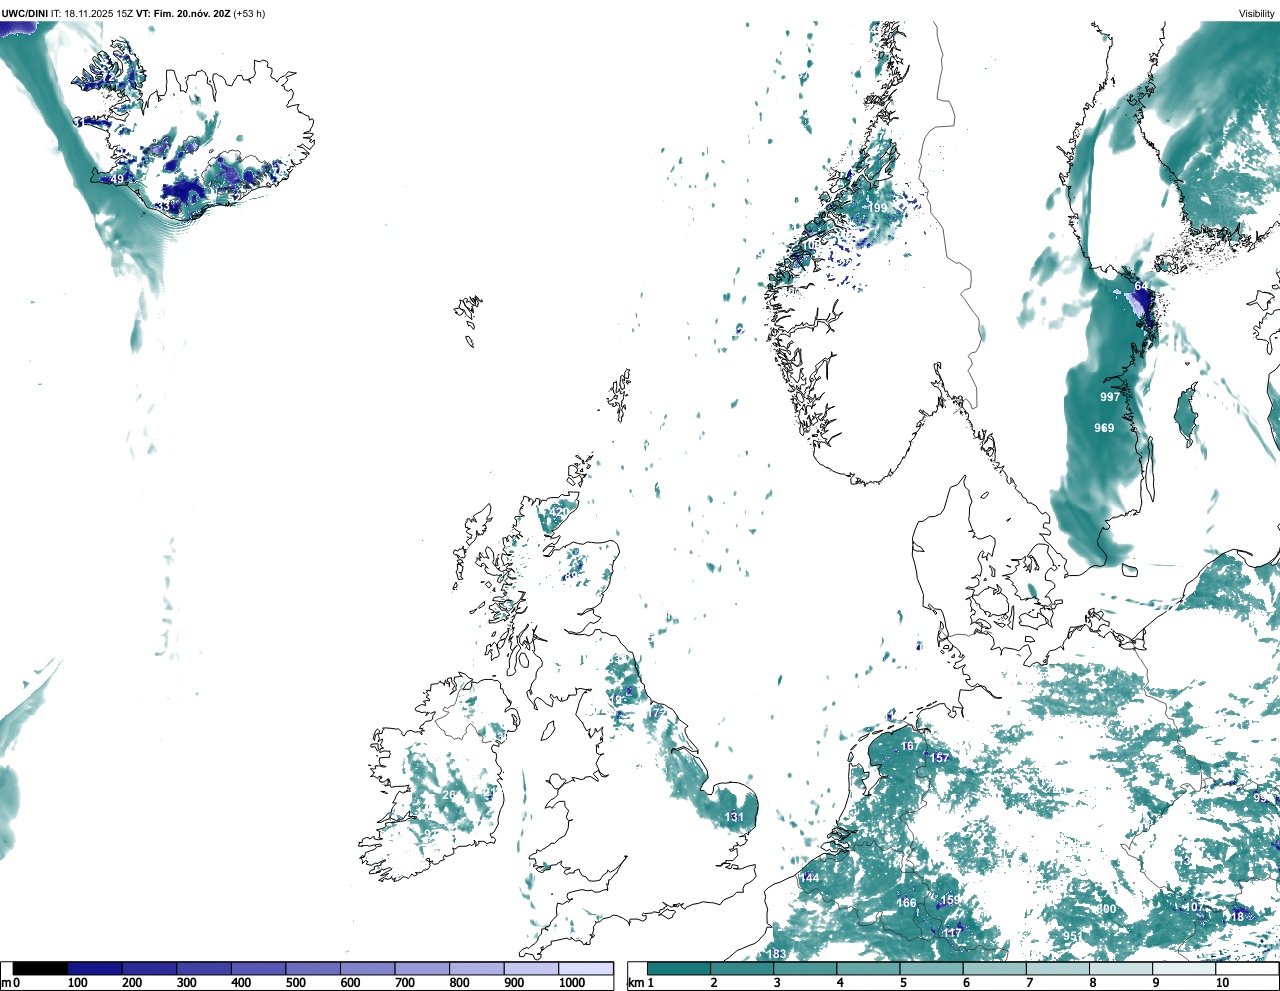Click the '2' tick on km scale

pyautogui.click(x=713, y=983)
